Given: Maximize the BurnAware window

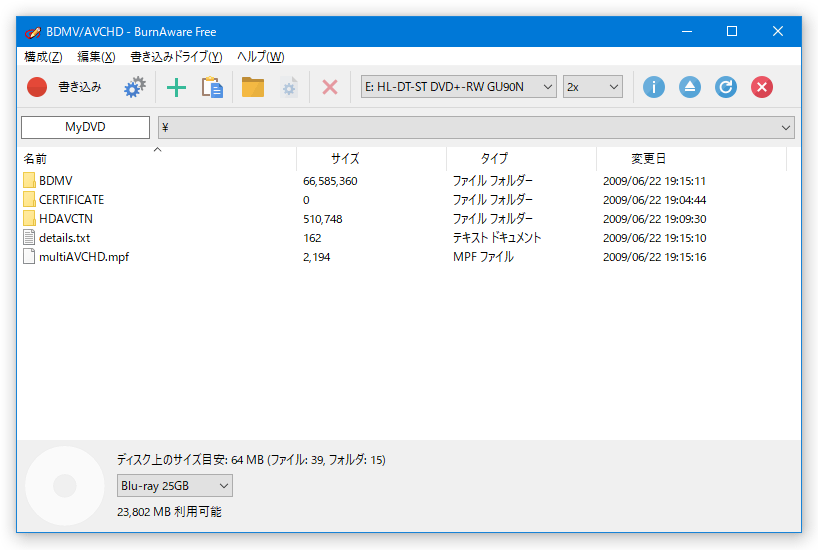Looking at the screenshot, I should coord(732,31).
